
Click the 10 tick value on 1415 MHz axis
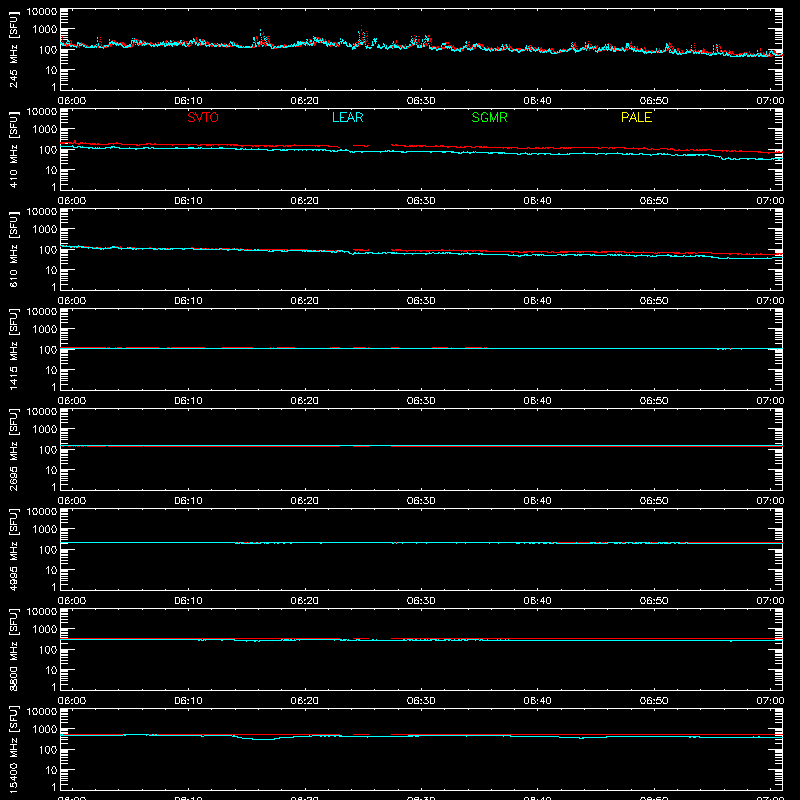[x=51, y=370]
